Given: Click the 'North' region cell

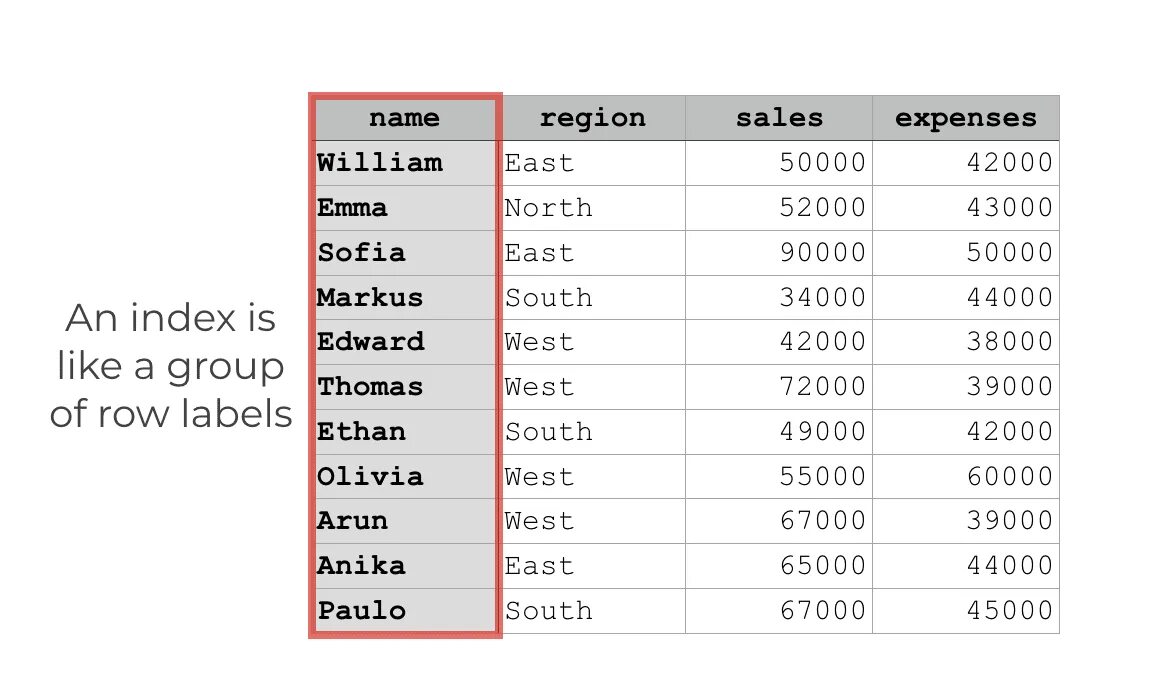Looking at the screenshot, I should tap(548, 208).
